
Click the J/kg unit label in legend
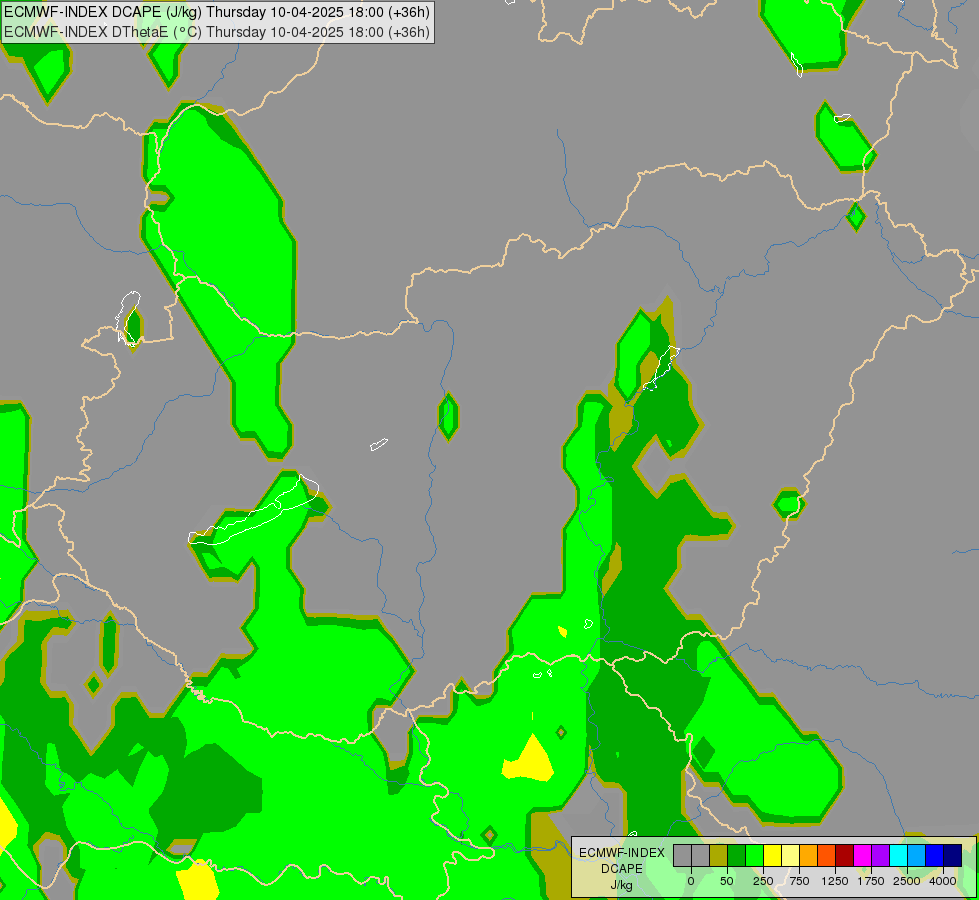tap(622, 885)
